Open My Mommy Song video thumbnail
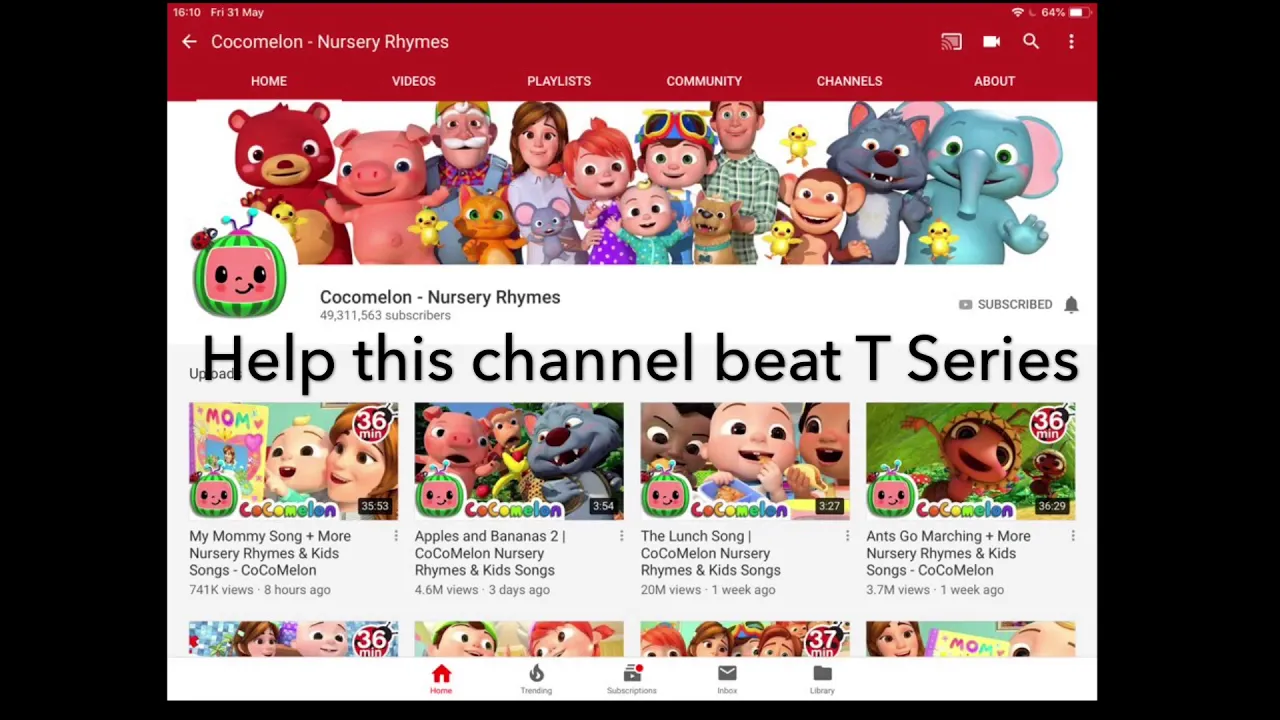 coord(293,461)
